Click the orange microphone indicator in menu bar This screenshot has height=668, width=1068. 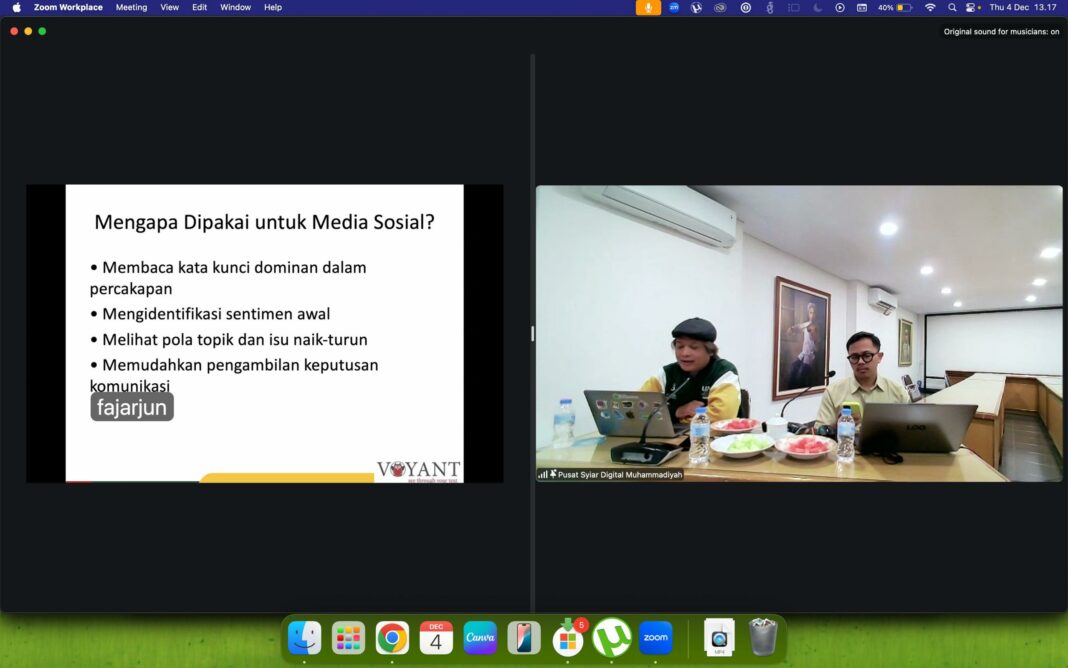[x=648, y=7]
